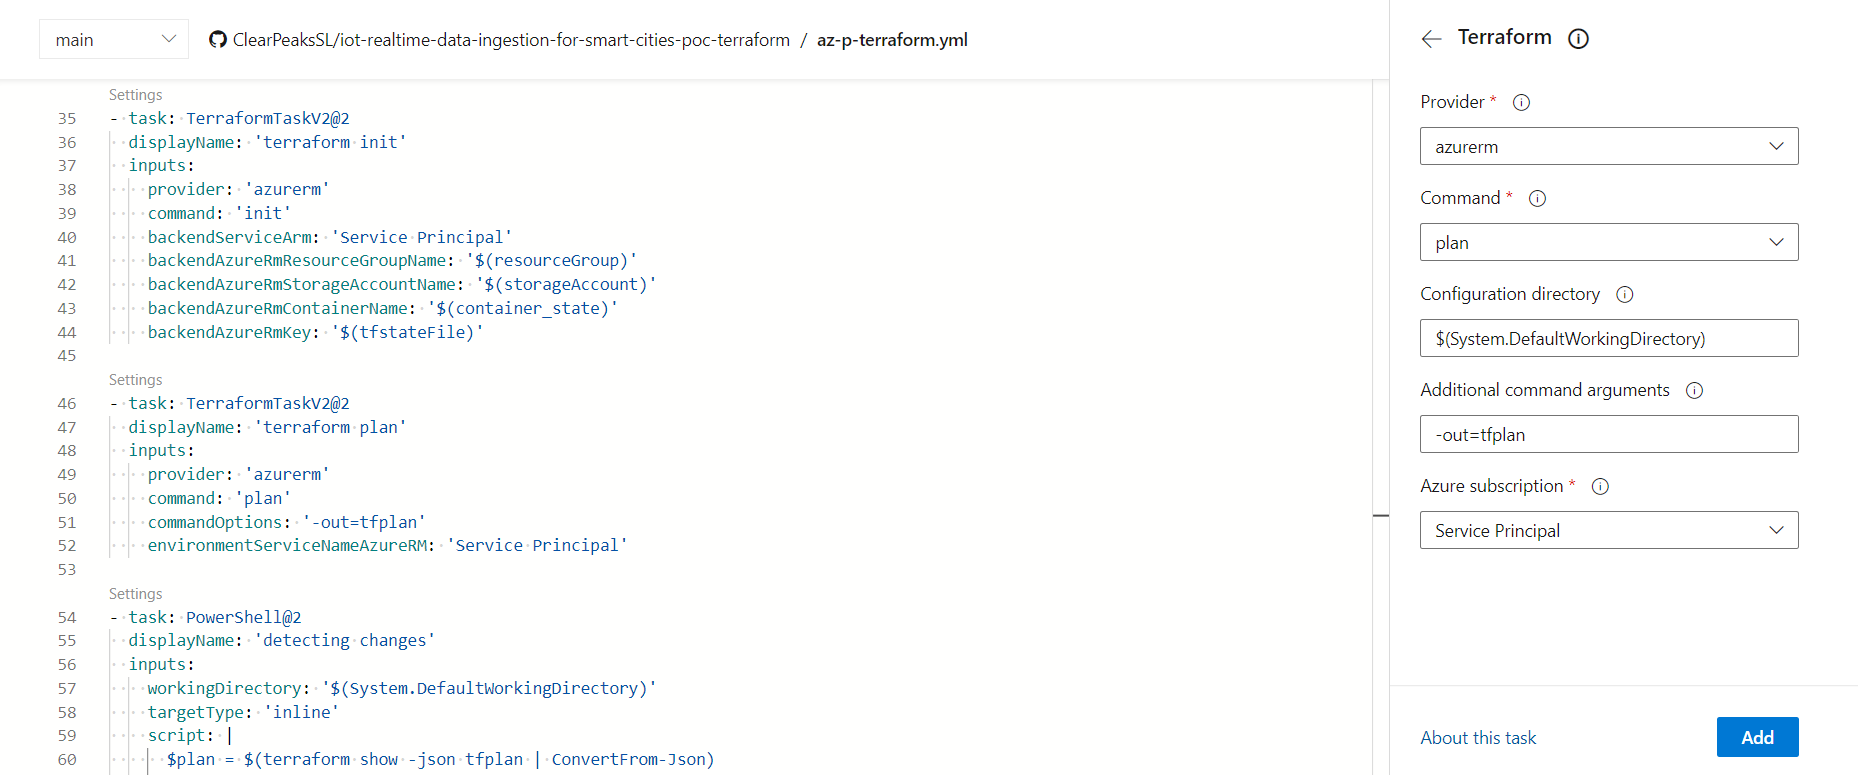Open Azure subscription Service Principal dropdown
The height and width of the screenshot is (775, 1858).
click(1609, 530)
